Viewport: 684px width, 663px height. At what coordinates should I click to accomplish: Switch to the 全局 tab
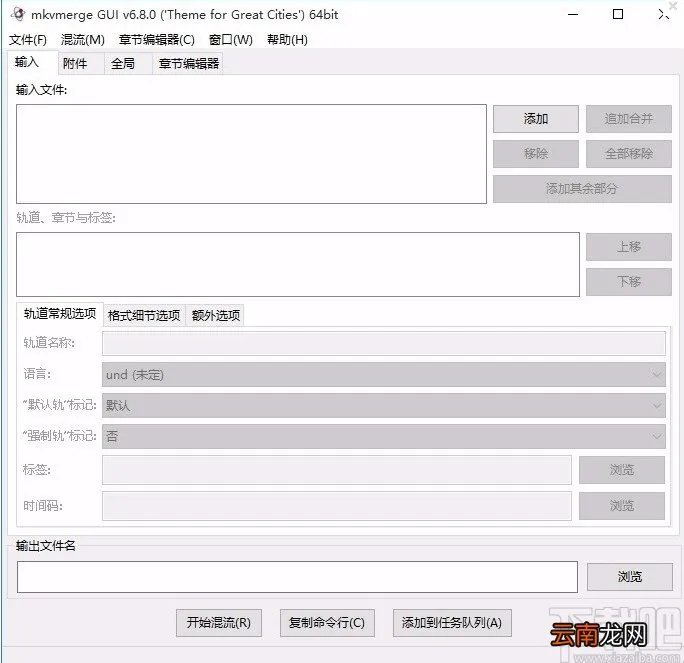tap(128, 64)
